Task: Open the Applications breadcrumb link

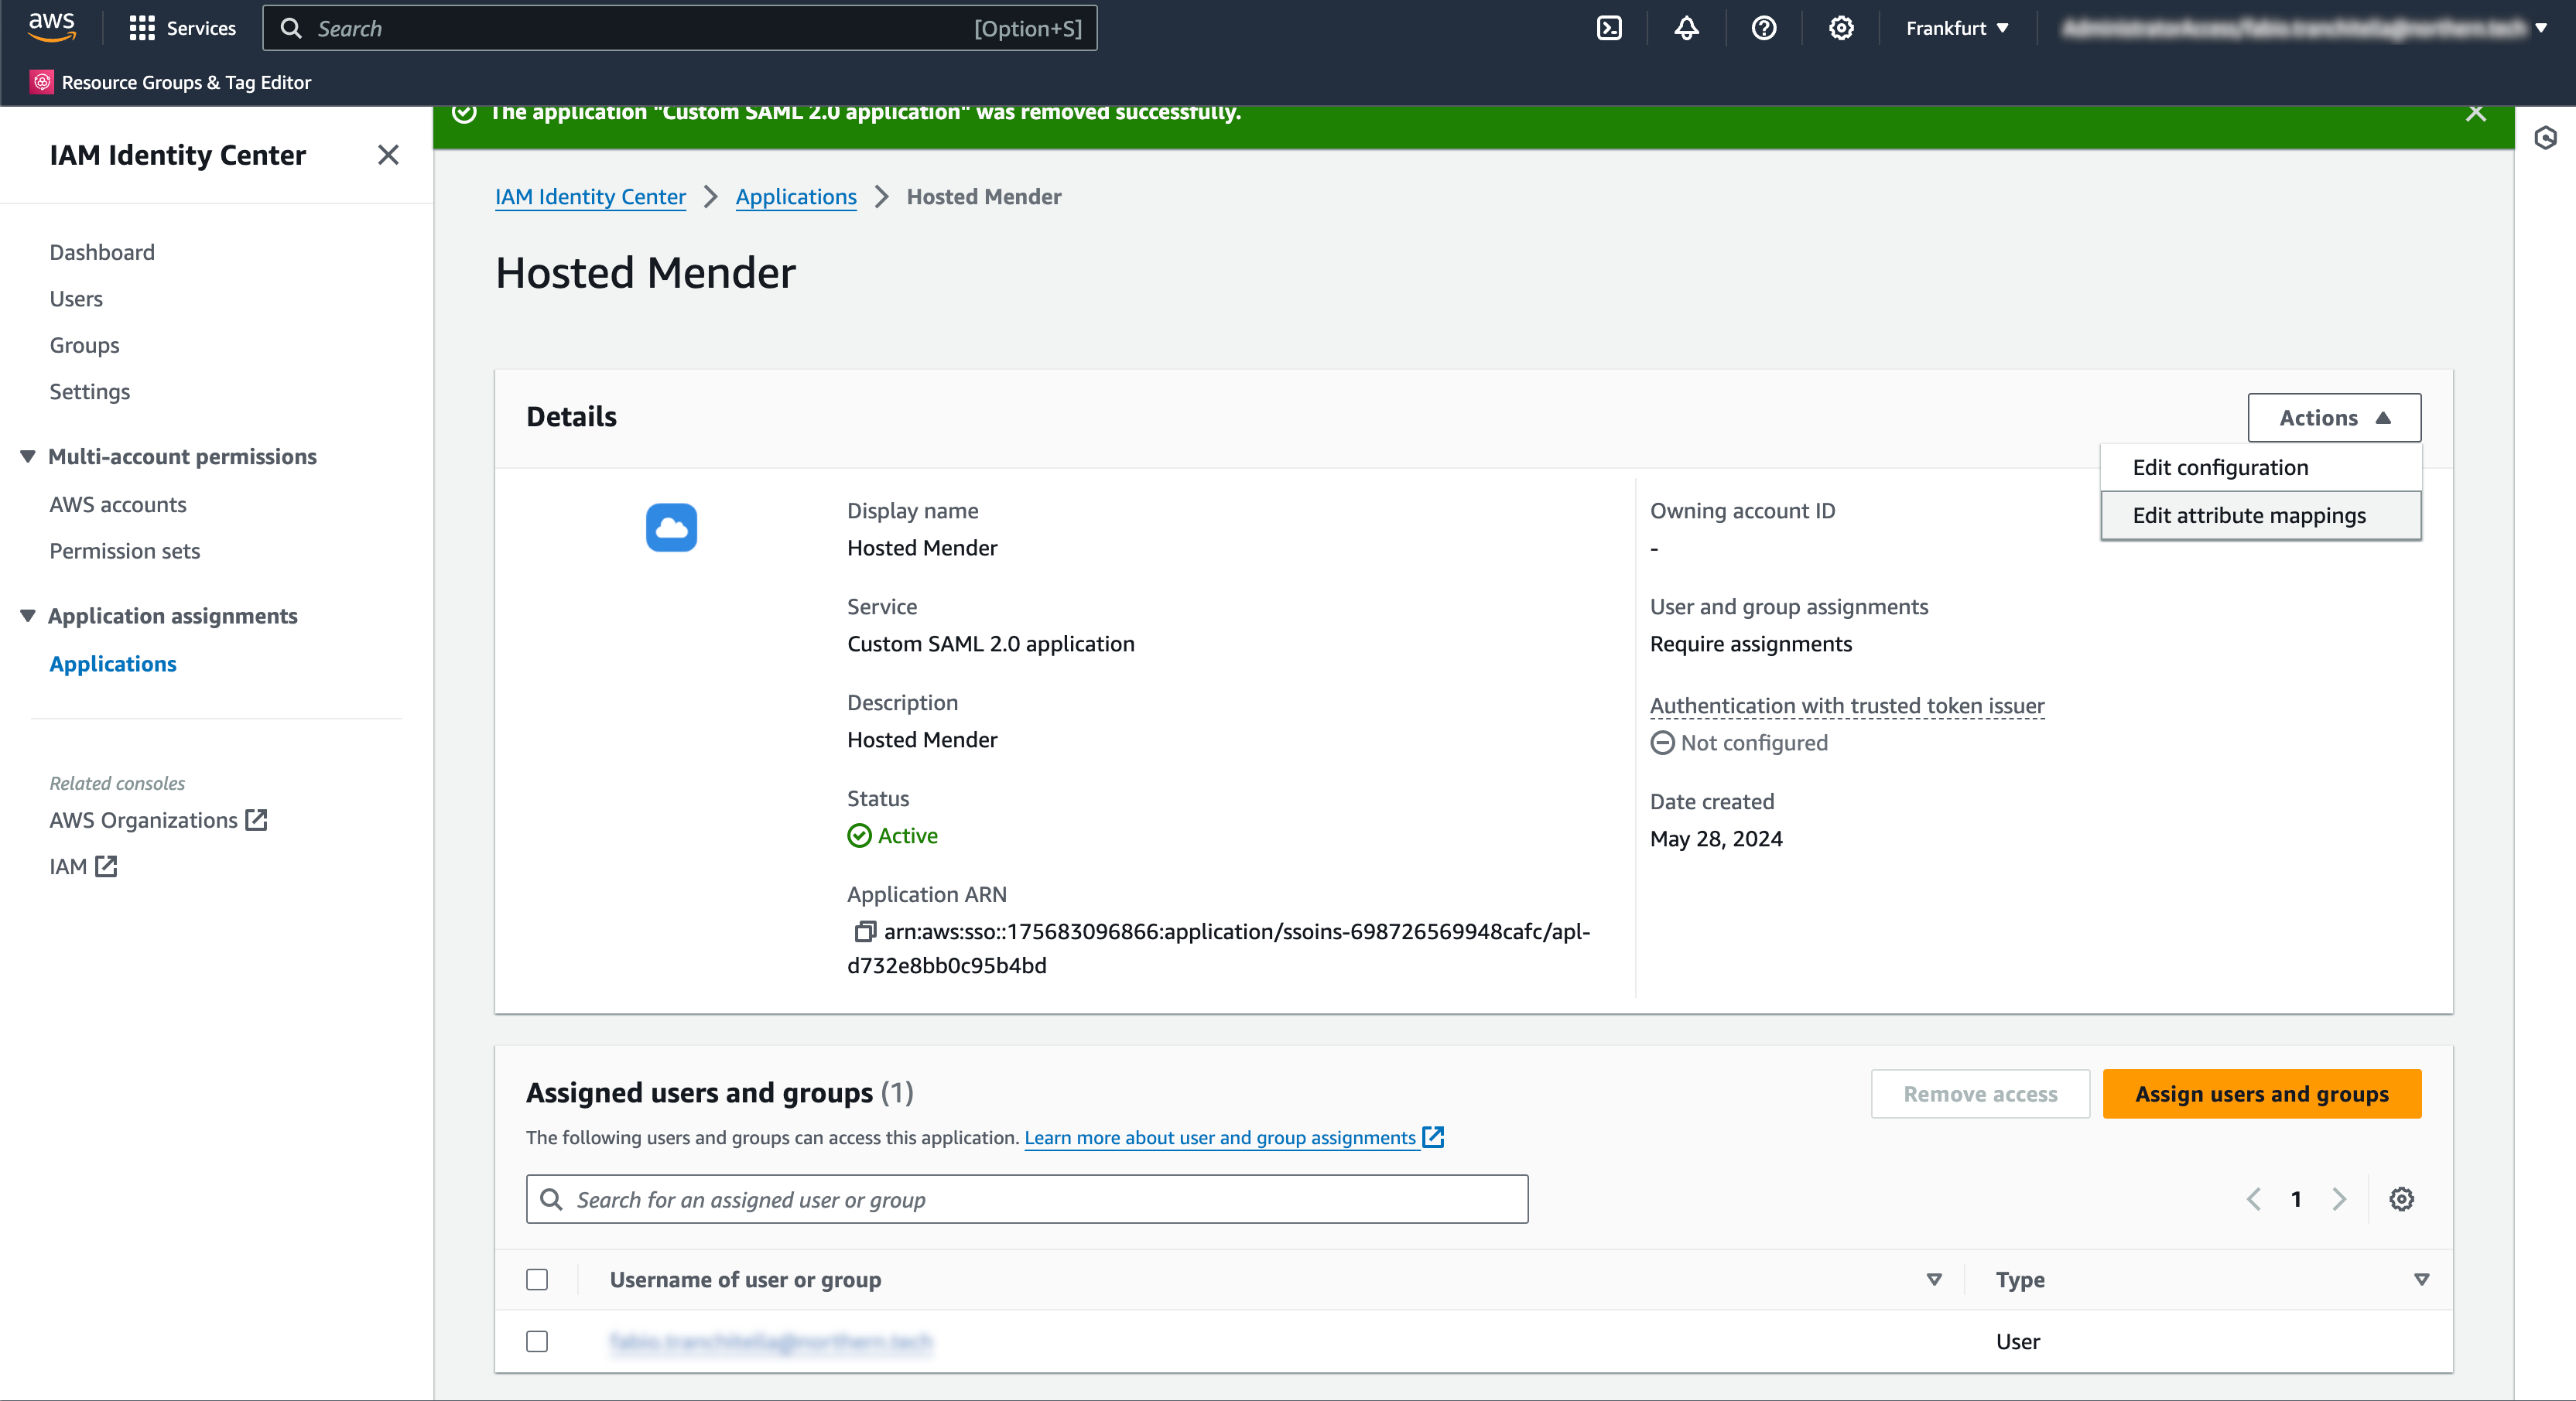Action: click(796, 197)
